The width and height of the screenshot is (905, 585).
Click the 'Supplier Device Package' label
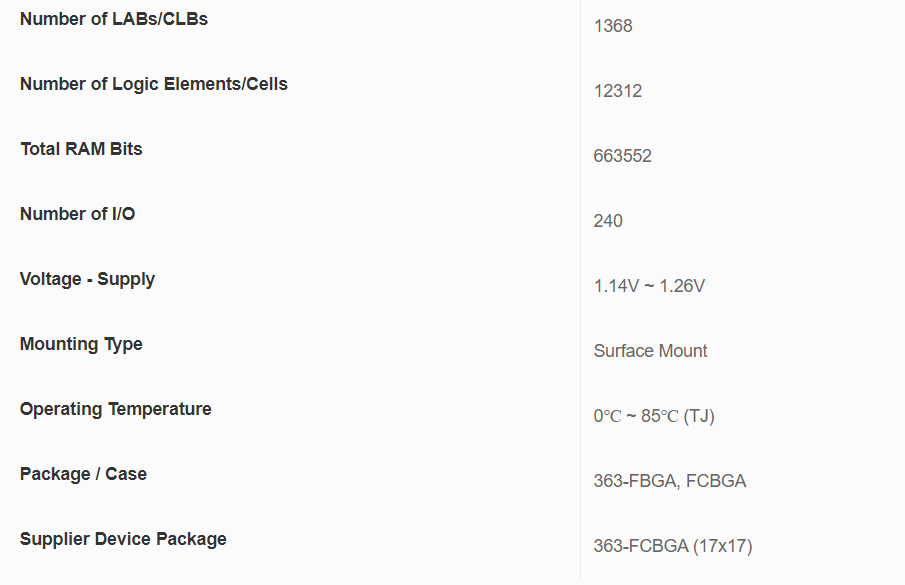123,539
